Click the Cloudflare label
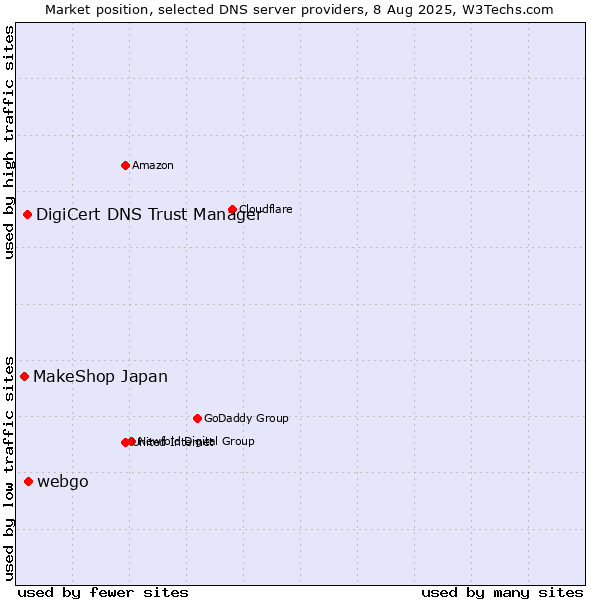Viewport: 600px width, 600px height. [x=266, y=209]
